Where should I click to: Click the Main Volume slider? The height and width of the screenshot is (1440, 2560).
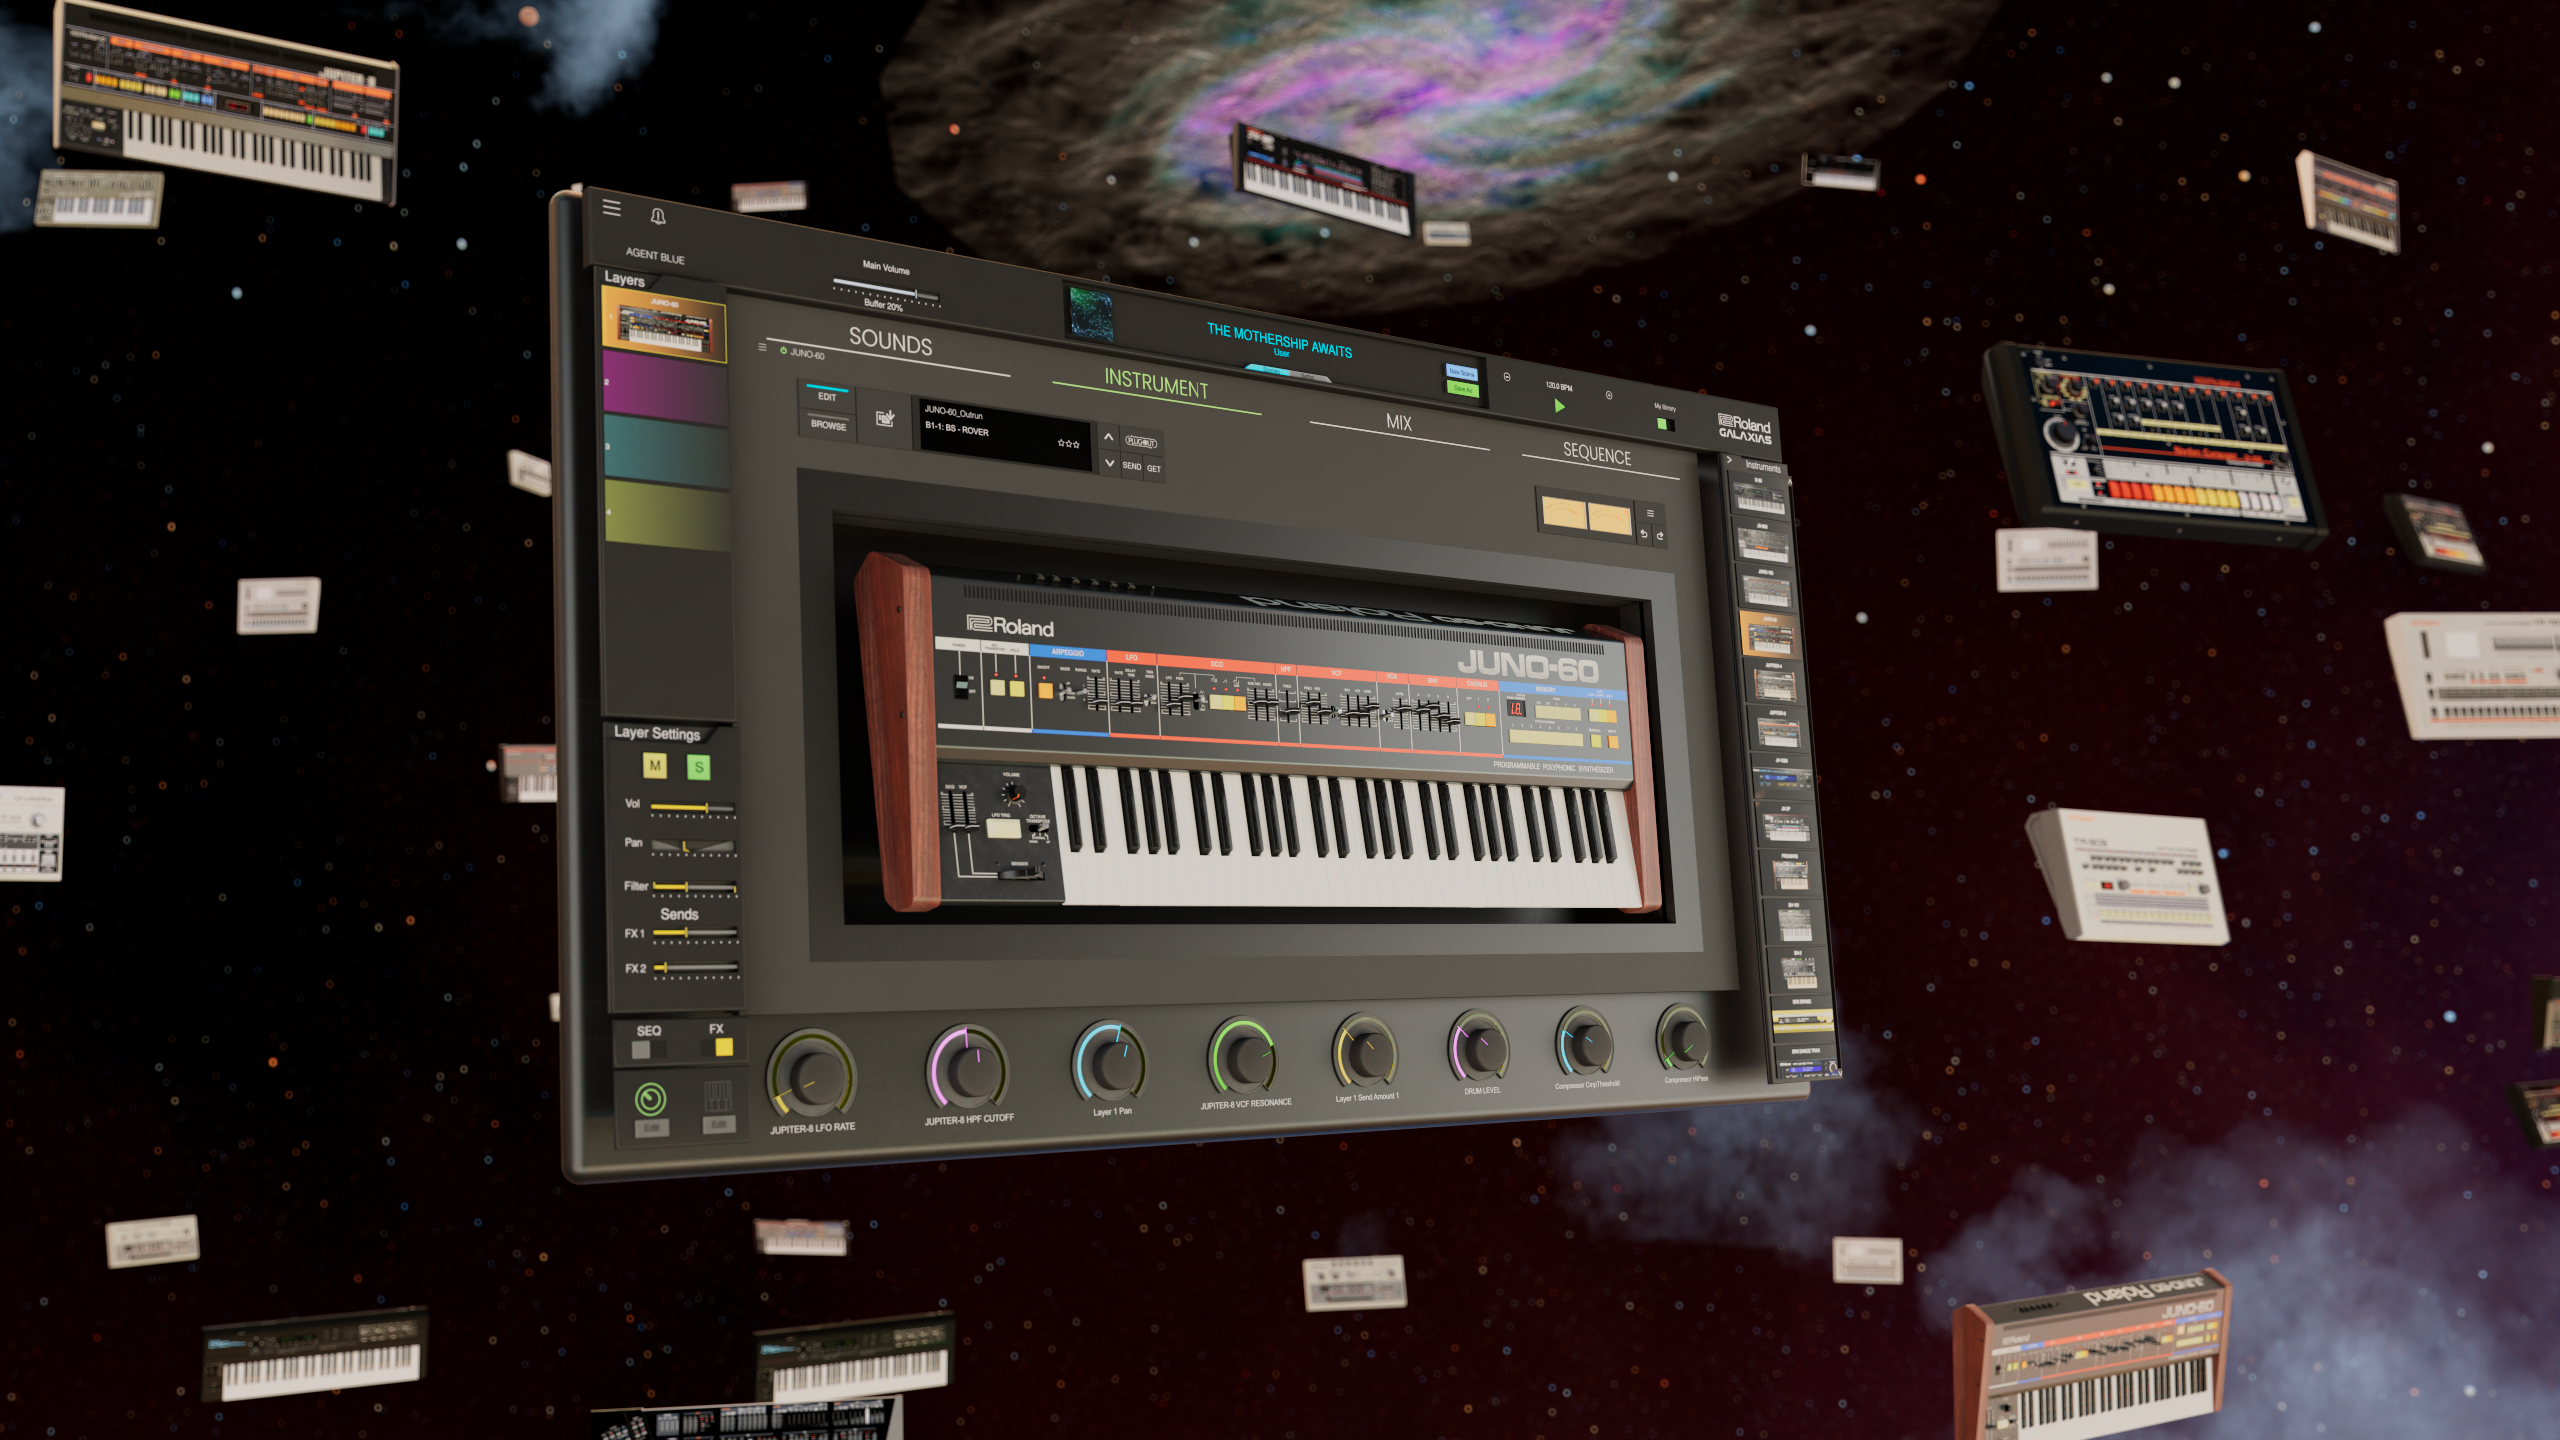click(886, 288)
